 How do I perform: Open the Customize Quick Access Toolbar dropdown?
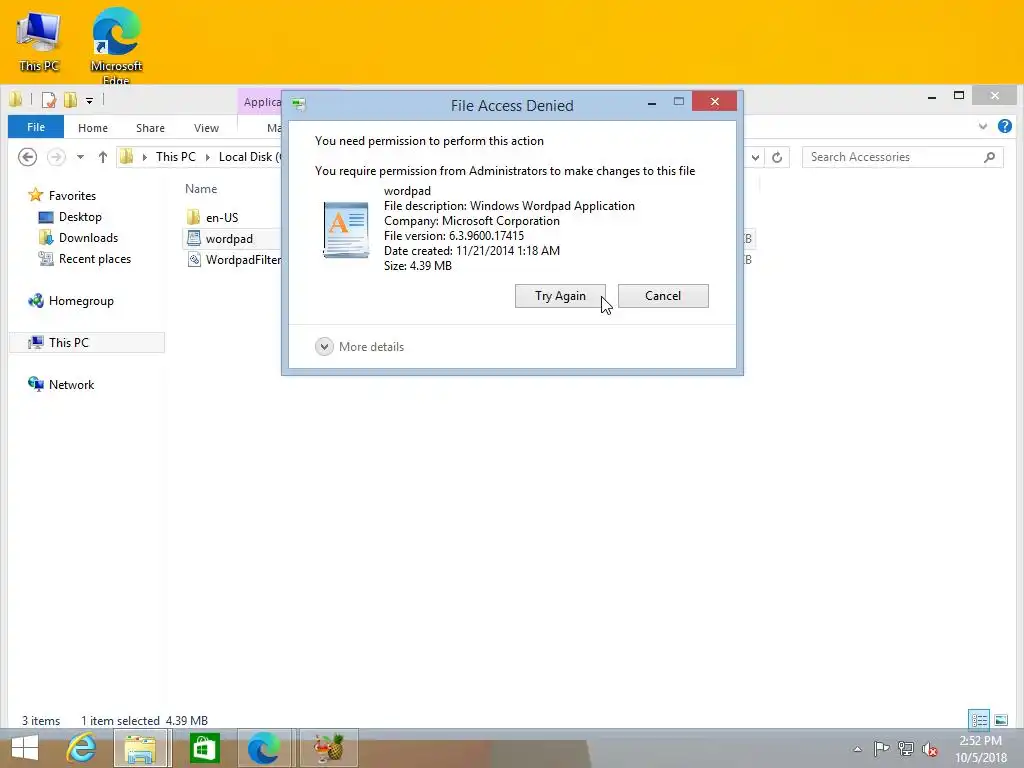89,101
